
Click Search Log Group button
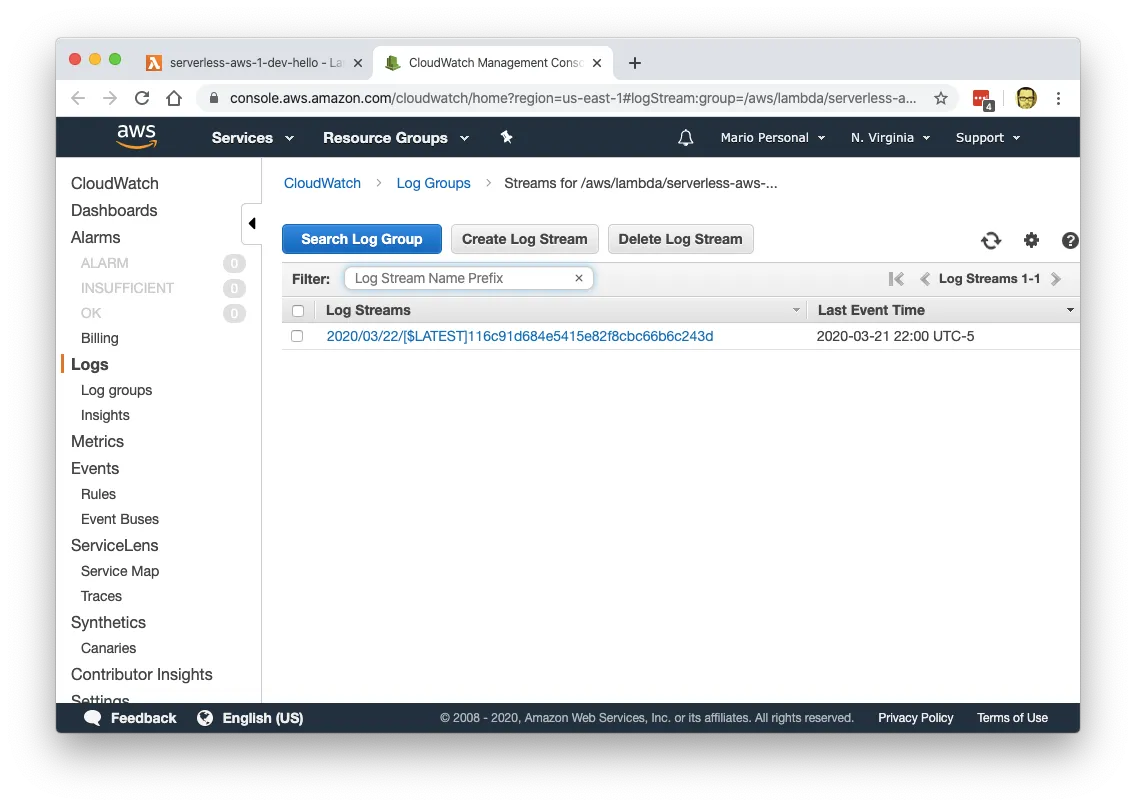pos(362,239)
